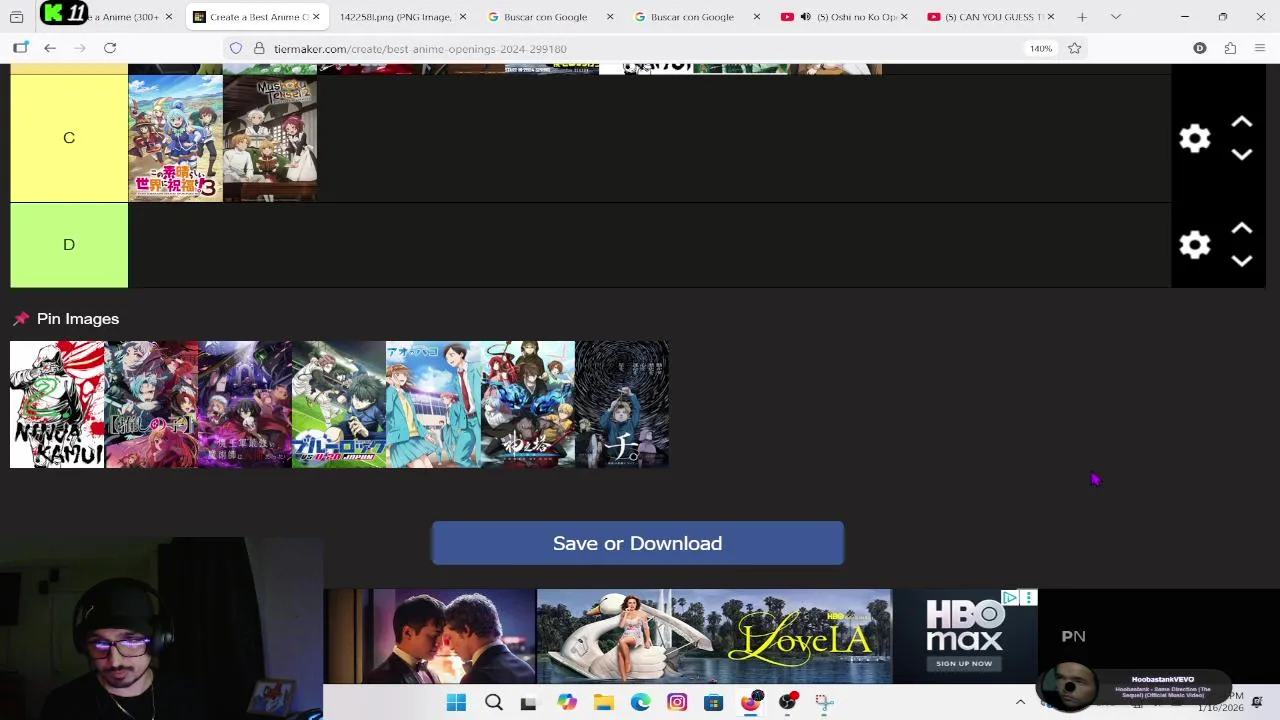Open Microsoft Edge from taskbar
The width and height of the screenshot is (1280, 720).
pyautogui.click(x=640, y=702)
